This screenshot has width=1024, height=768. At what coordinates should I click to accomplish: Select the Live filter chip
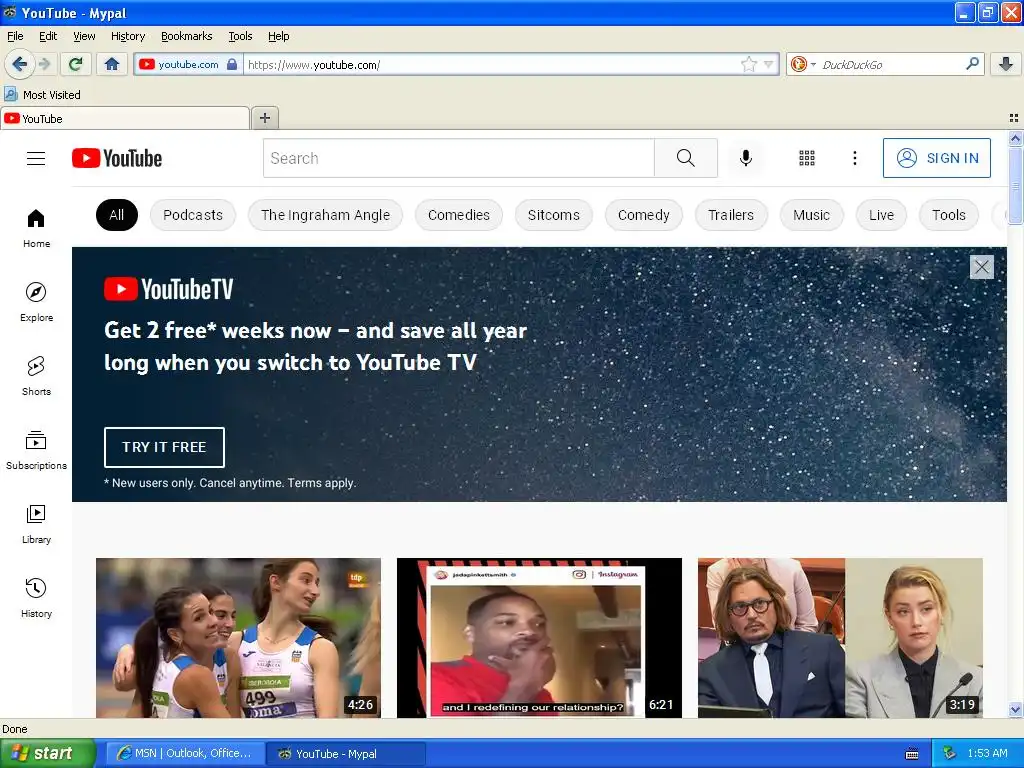pyautogui.click(x=882, y=215)
